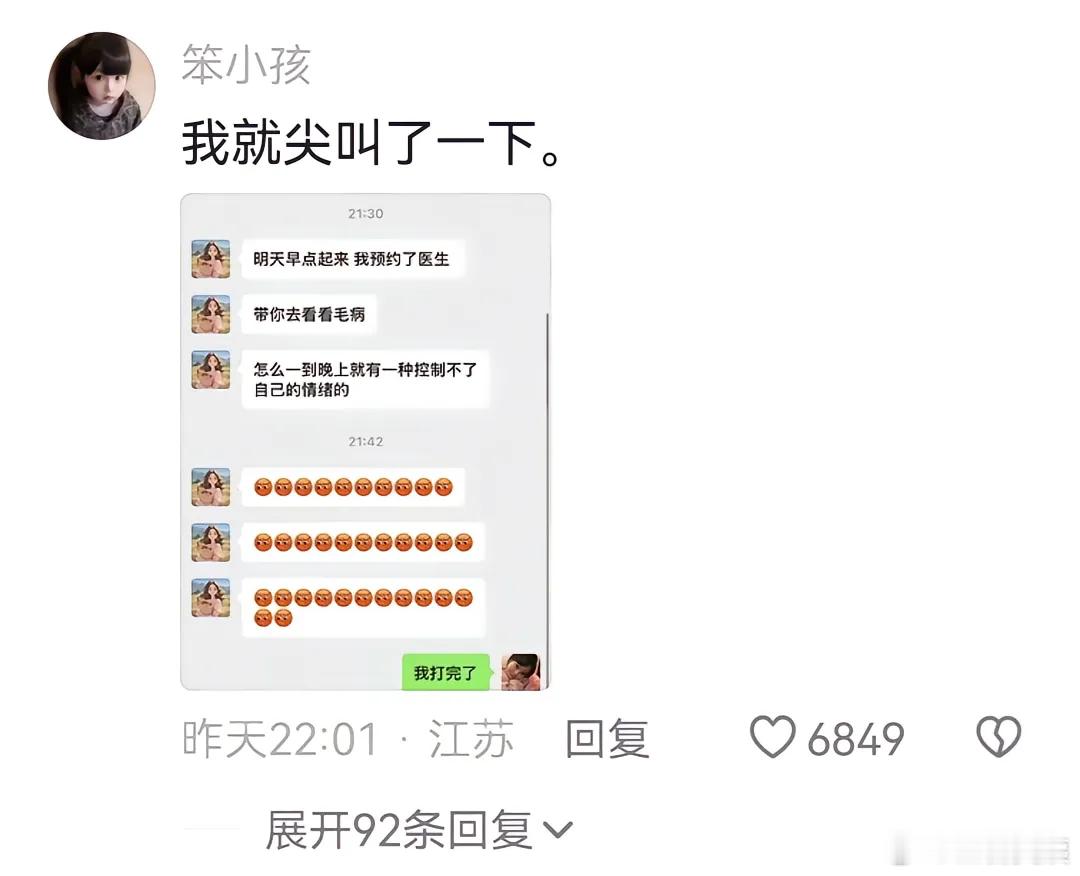Image resolution: width=1080 pixels, height=876 pixels.
Task: Click first angry emoji message row
Action: pos(353,487)
